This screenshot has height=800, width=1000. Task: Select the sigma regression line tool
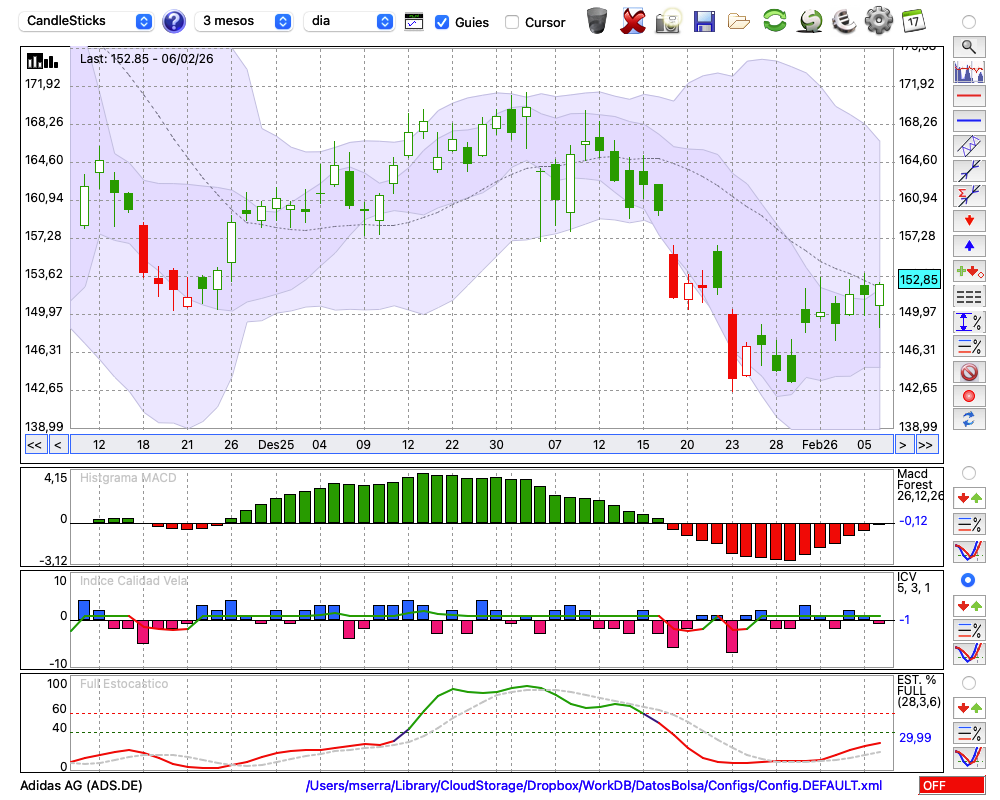(969, 196)
